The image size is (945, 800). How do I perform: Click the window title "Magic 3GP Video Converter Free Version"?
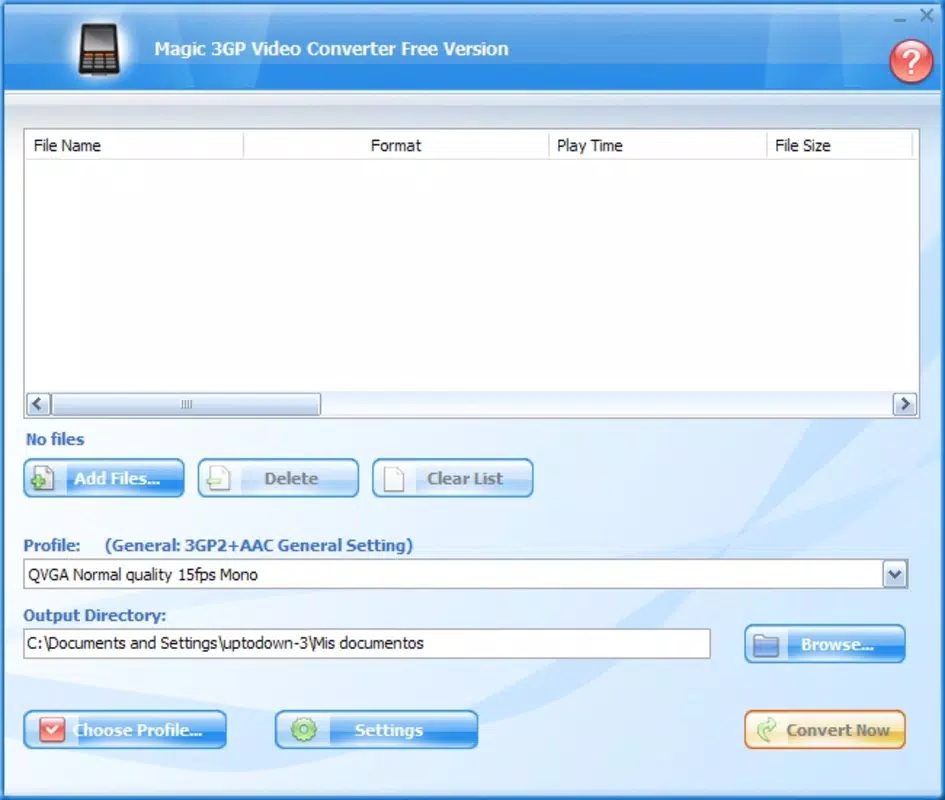pyautogui.click(x=331, y=49)
